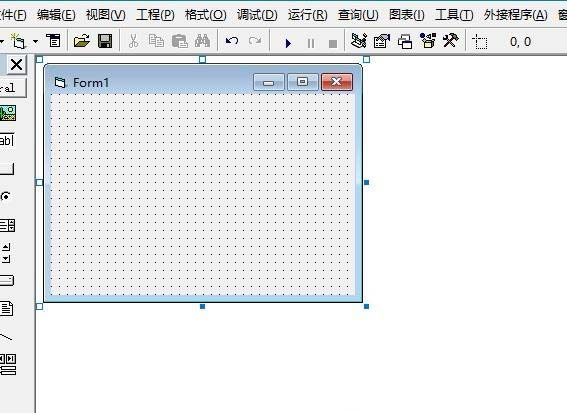567x413 pixels.
Task: Click the 0, 0 coordinates readout
Action: (520, 42)
